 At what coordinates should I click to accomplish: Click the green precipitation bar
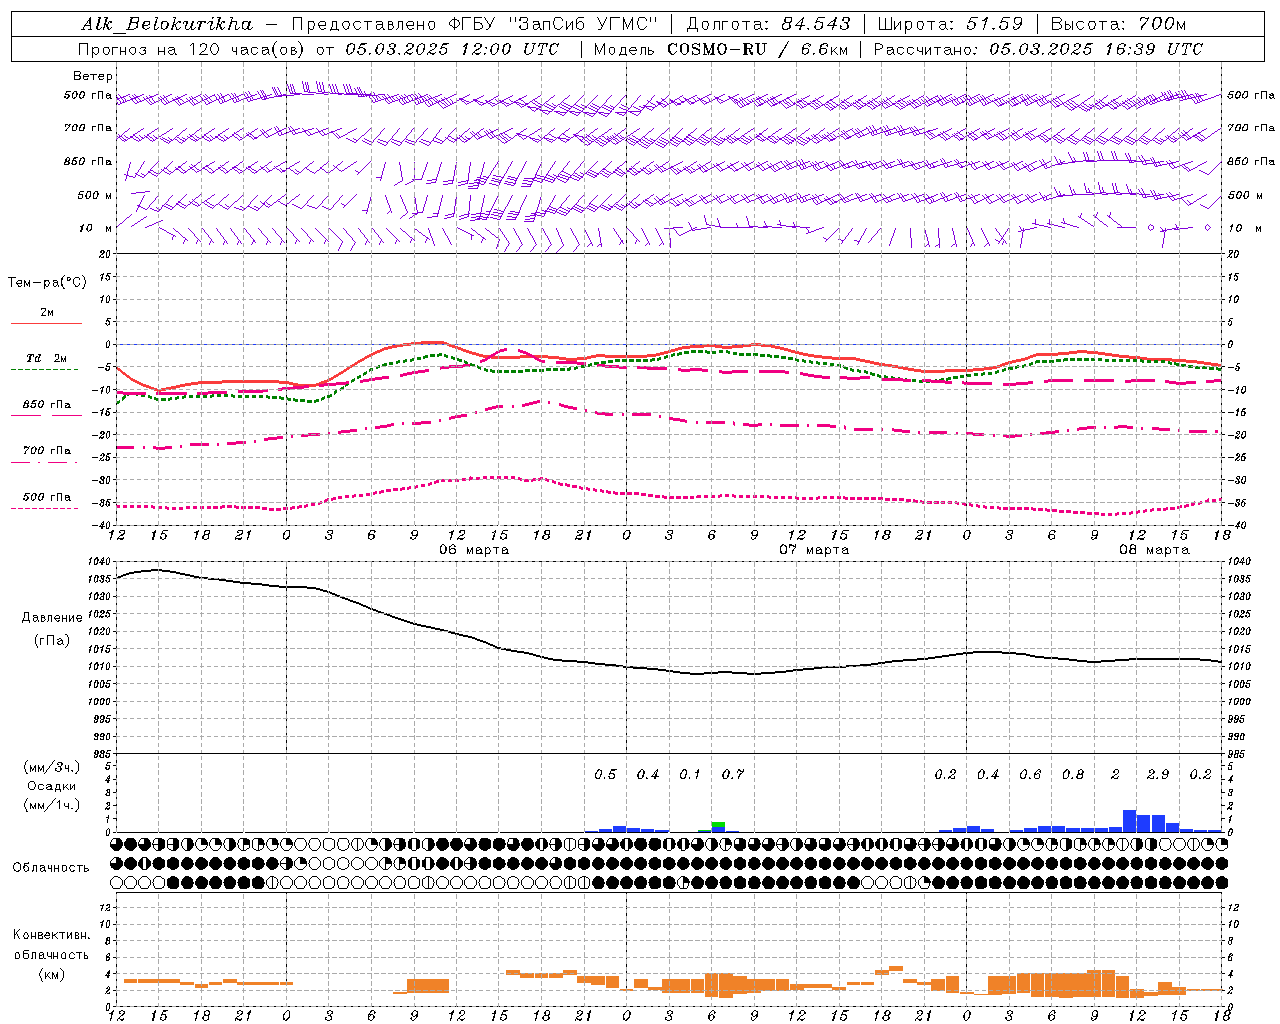coord(718,825)
